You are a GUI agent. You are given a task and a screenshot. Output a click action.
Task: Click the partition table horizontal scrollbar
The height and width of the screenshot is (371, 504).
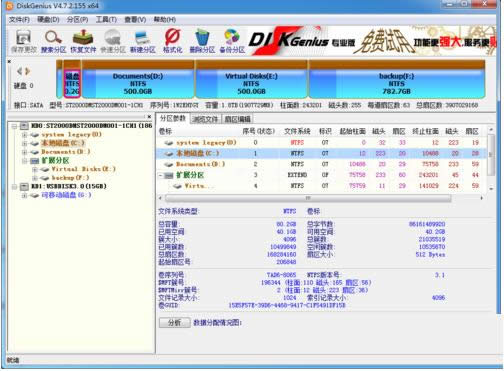(308, 198)
